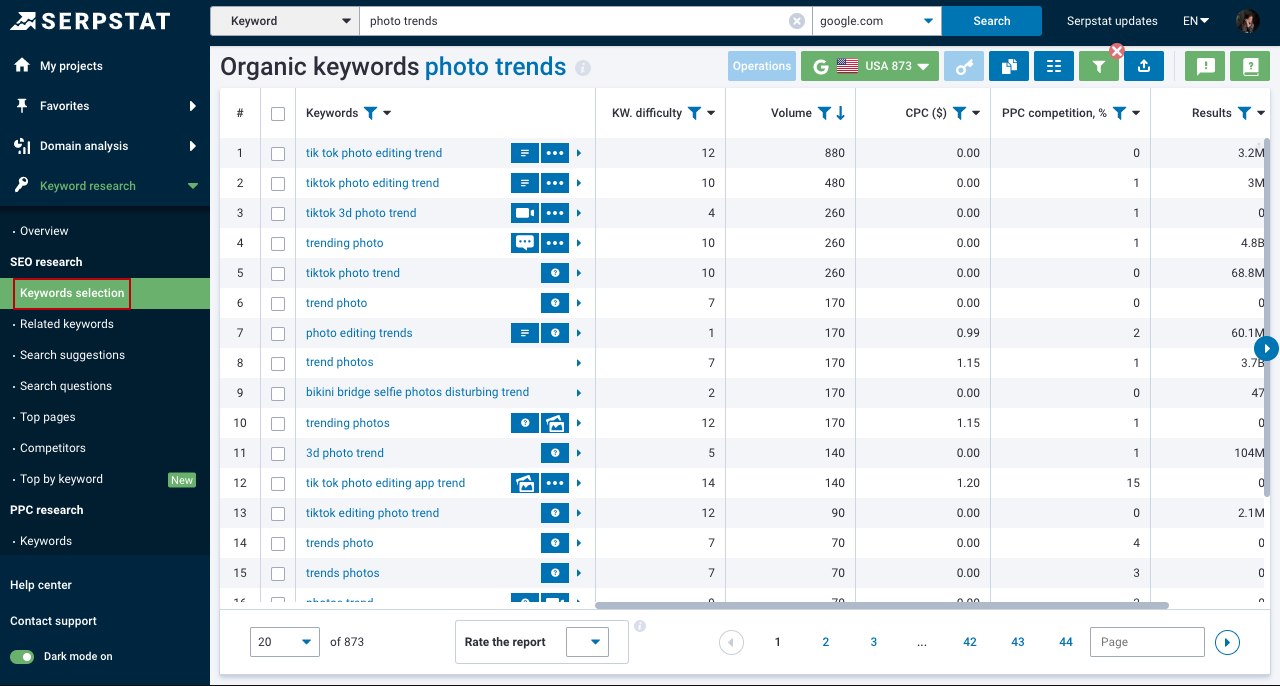This screenshot has width=1280, height=686.
Task: Open the EN language dropdown
Action: [1196, 21]
